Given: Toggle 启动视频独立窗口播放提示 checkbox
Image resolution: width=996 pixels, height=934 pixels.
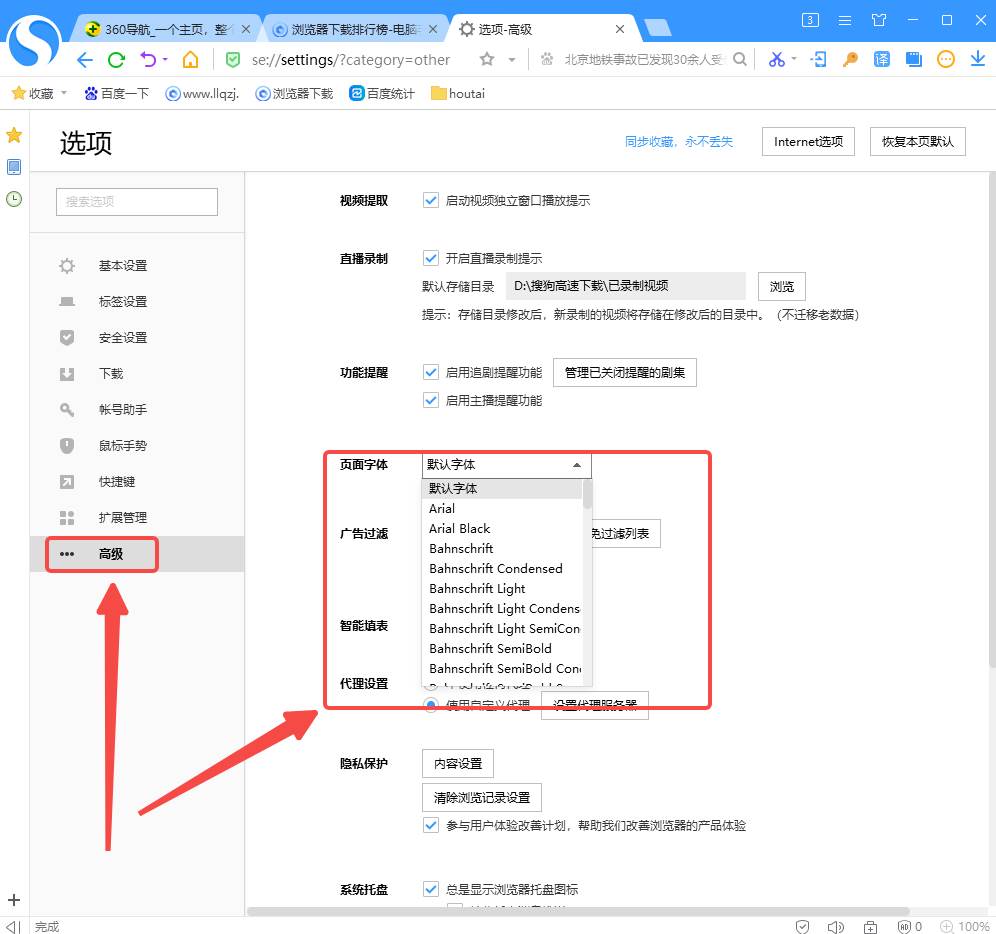Looking at the screenshot, I should point(431,200).
